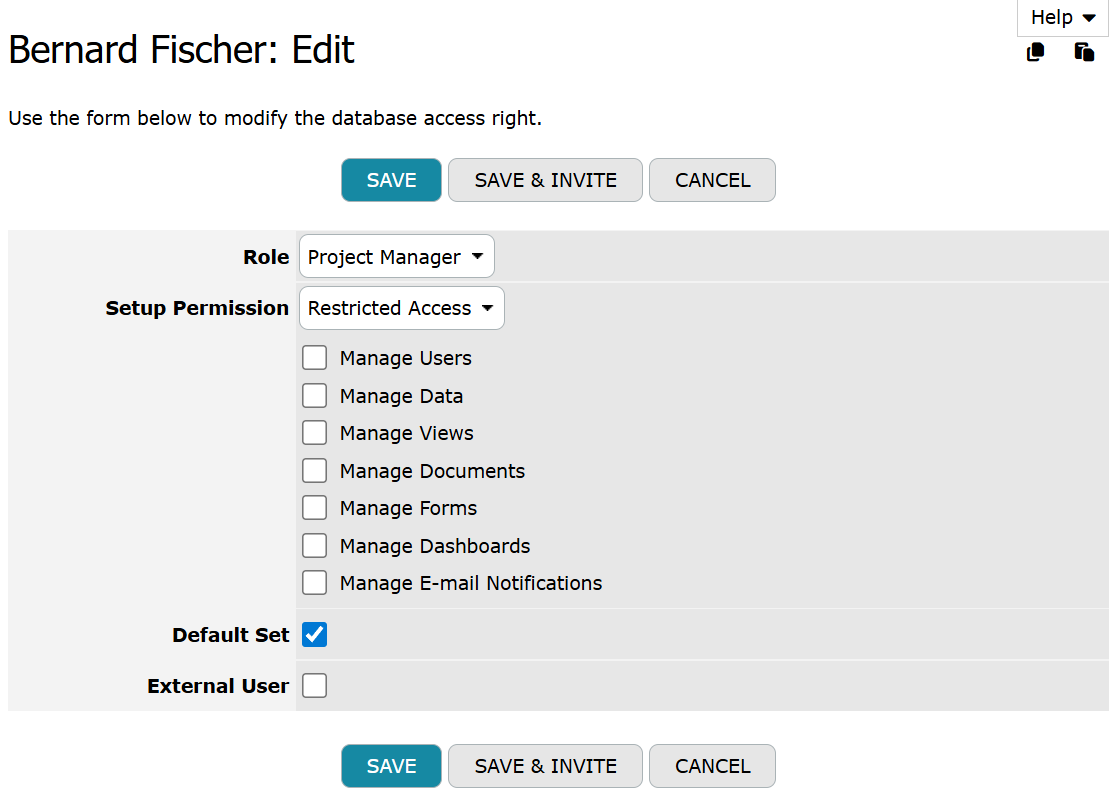Open the Role dropdown
Image resolution: width=1120 pixels, height=795 pixels.
[x=396, y=256]
